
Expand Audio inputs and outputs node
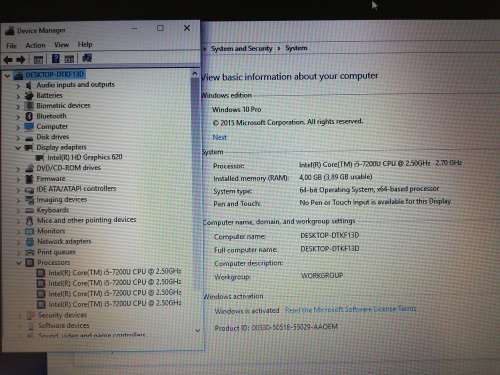18,86
